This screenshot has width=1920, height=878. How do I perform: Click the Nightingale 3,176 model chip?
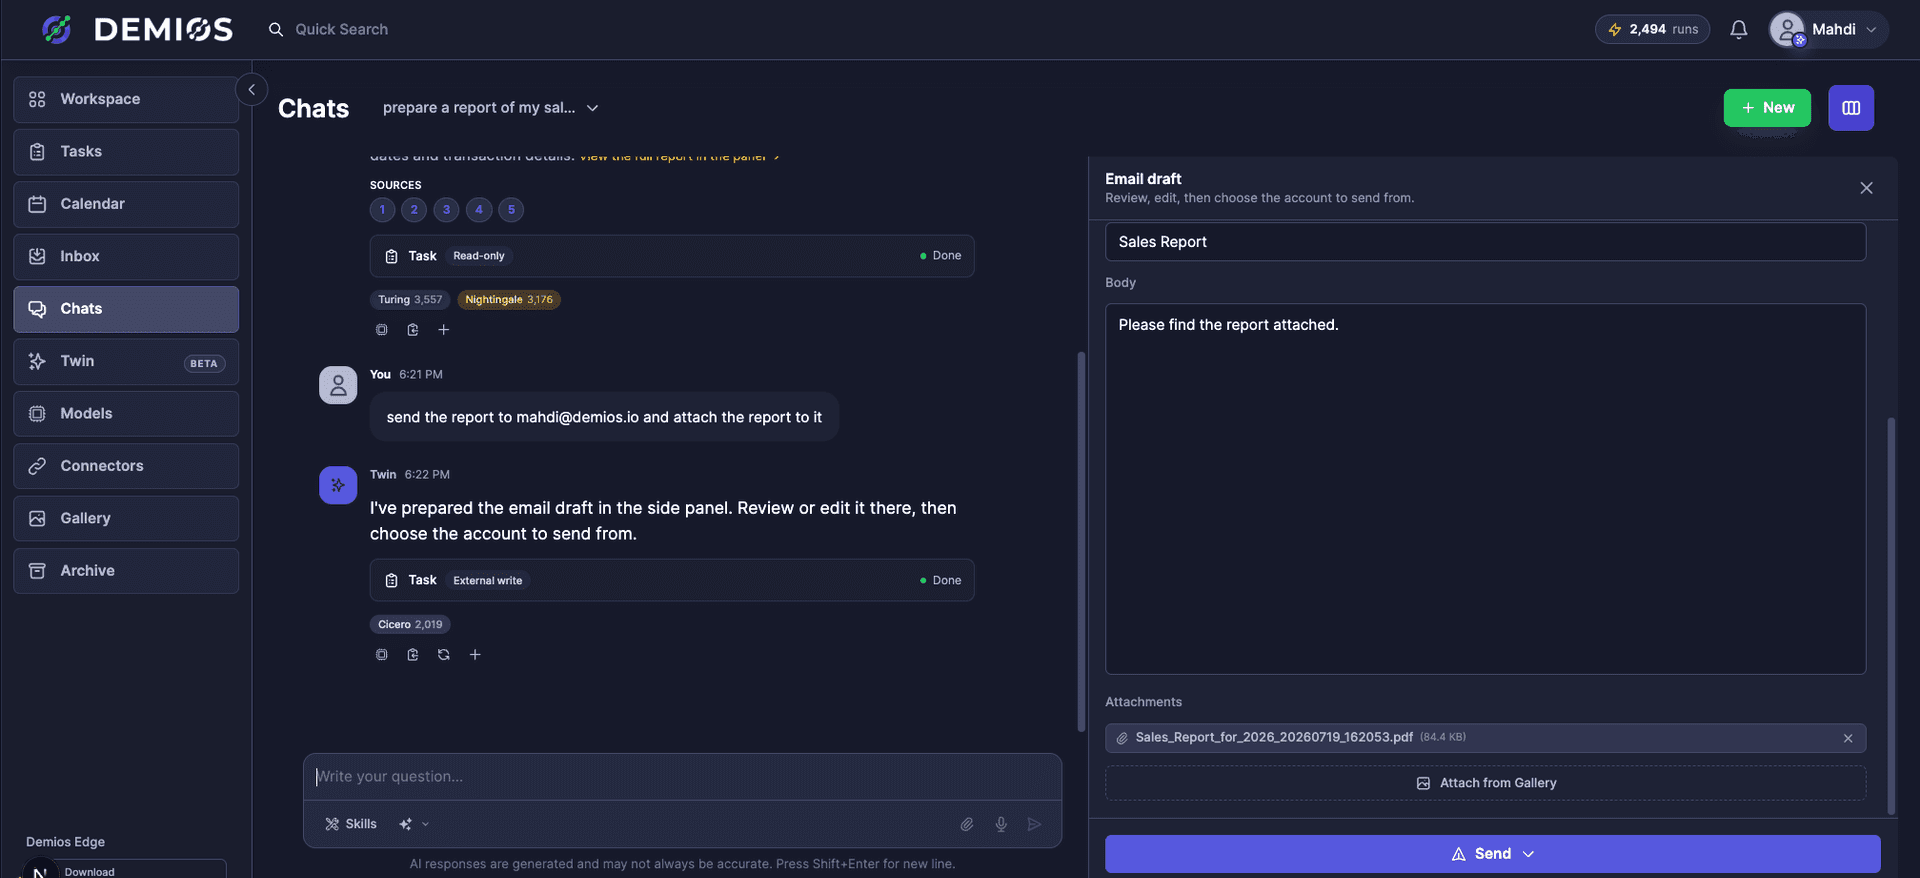(509, 299)
